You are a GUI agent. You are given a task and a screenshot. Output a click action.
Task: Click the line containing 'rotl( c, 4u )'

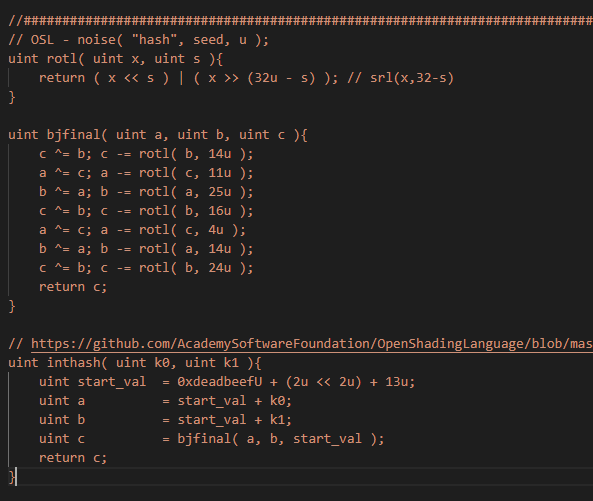(142, 230)
